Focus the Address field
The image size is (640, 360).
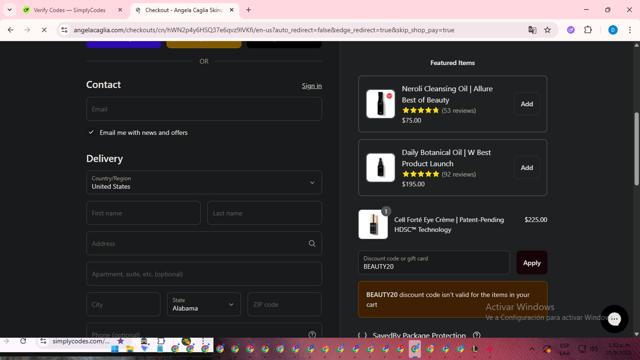click(x=204, y=243)
